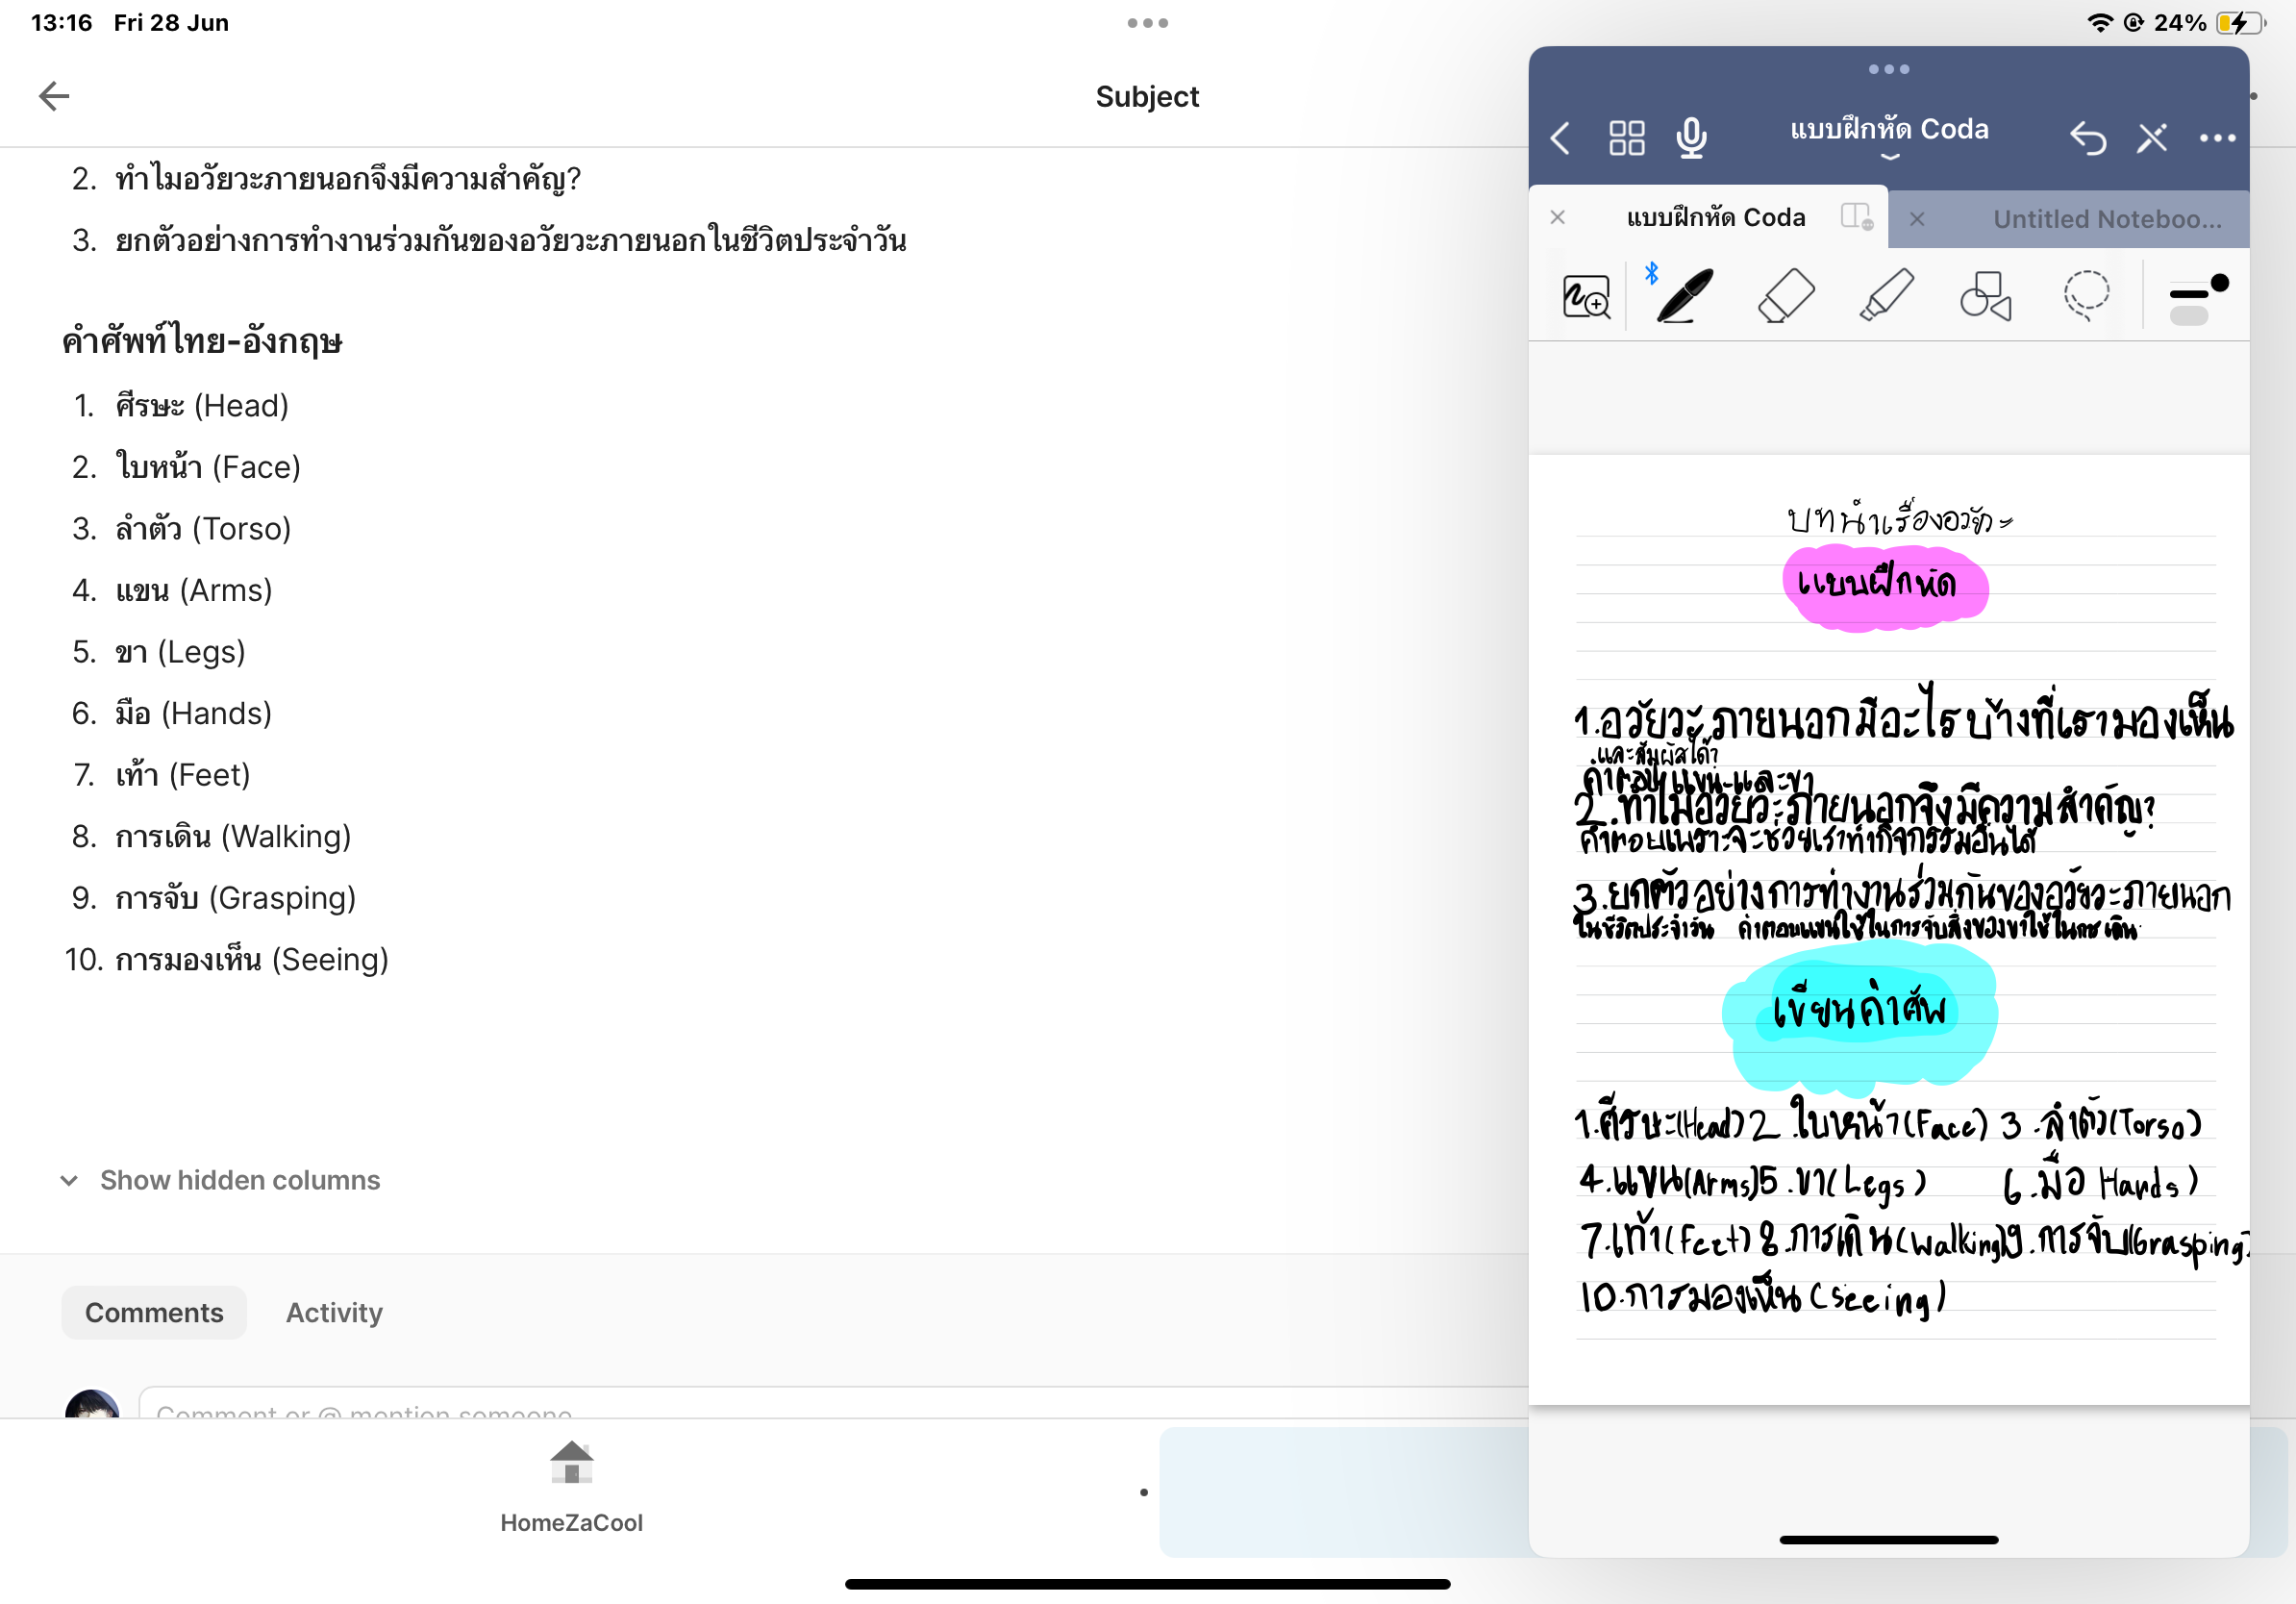Open the แบบฝึกหัด Coda title dropdown
Viewport: 2296px width, 1604px height.
point(1888,136)
